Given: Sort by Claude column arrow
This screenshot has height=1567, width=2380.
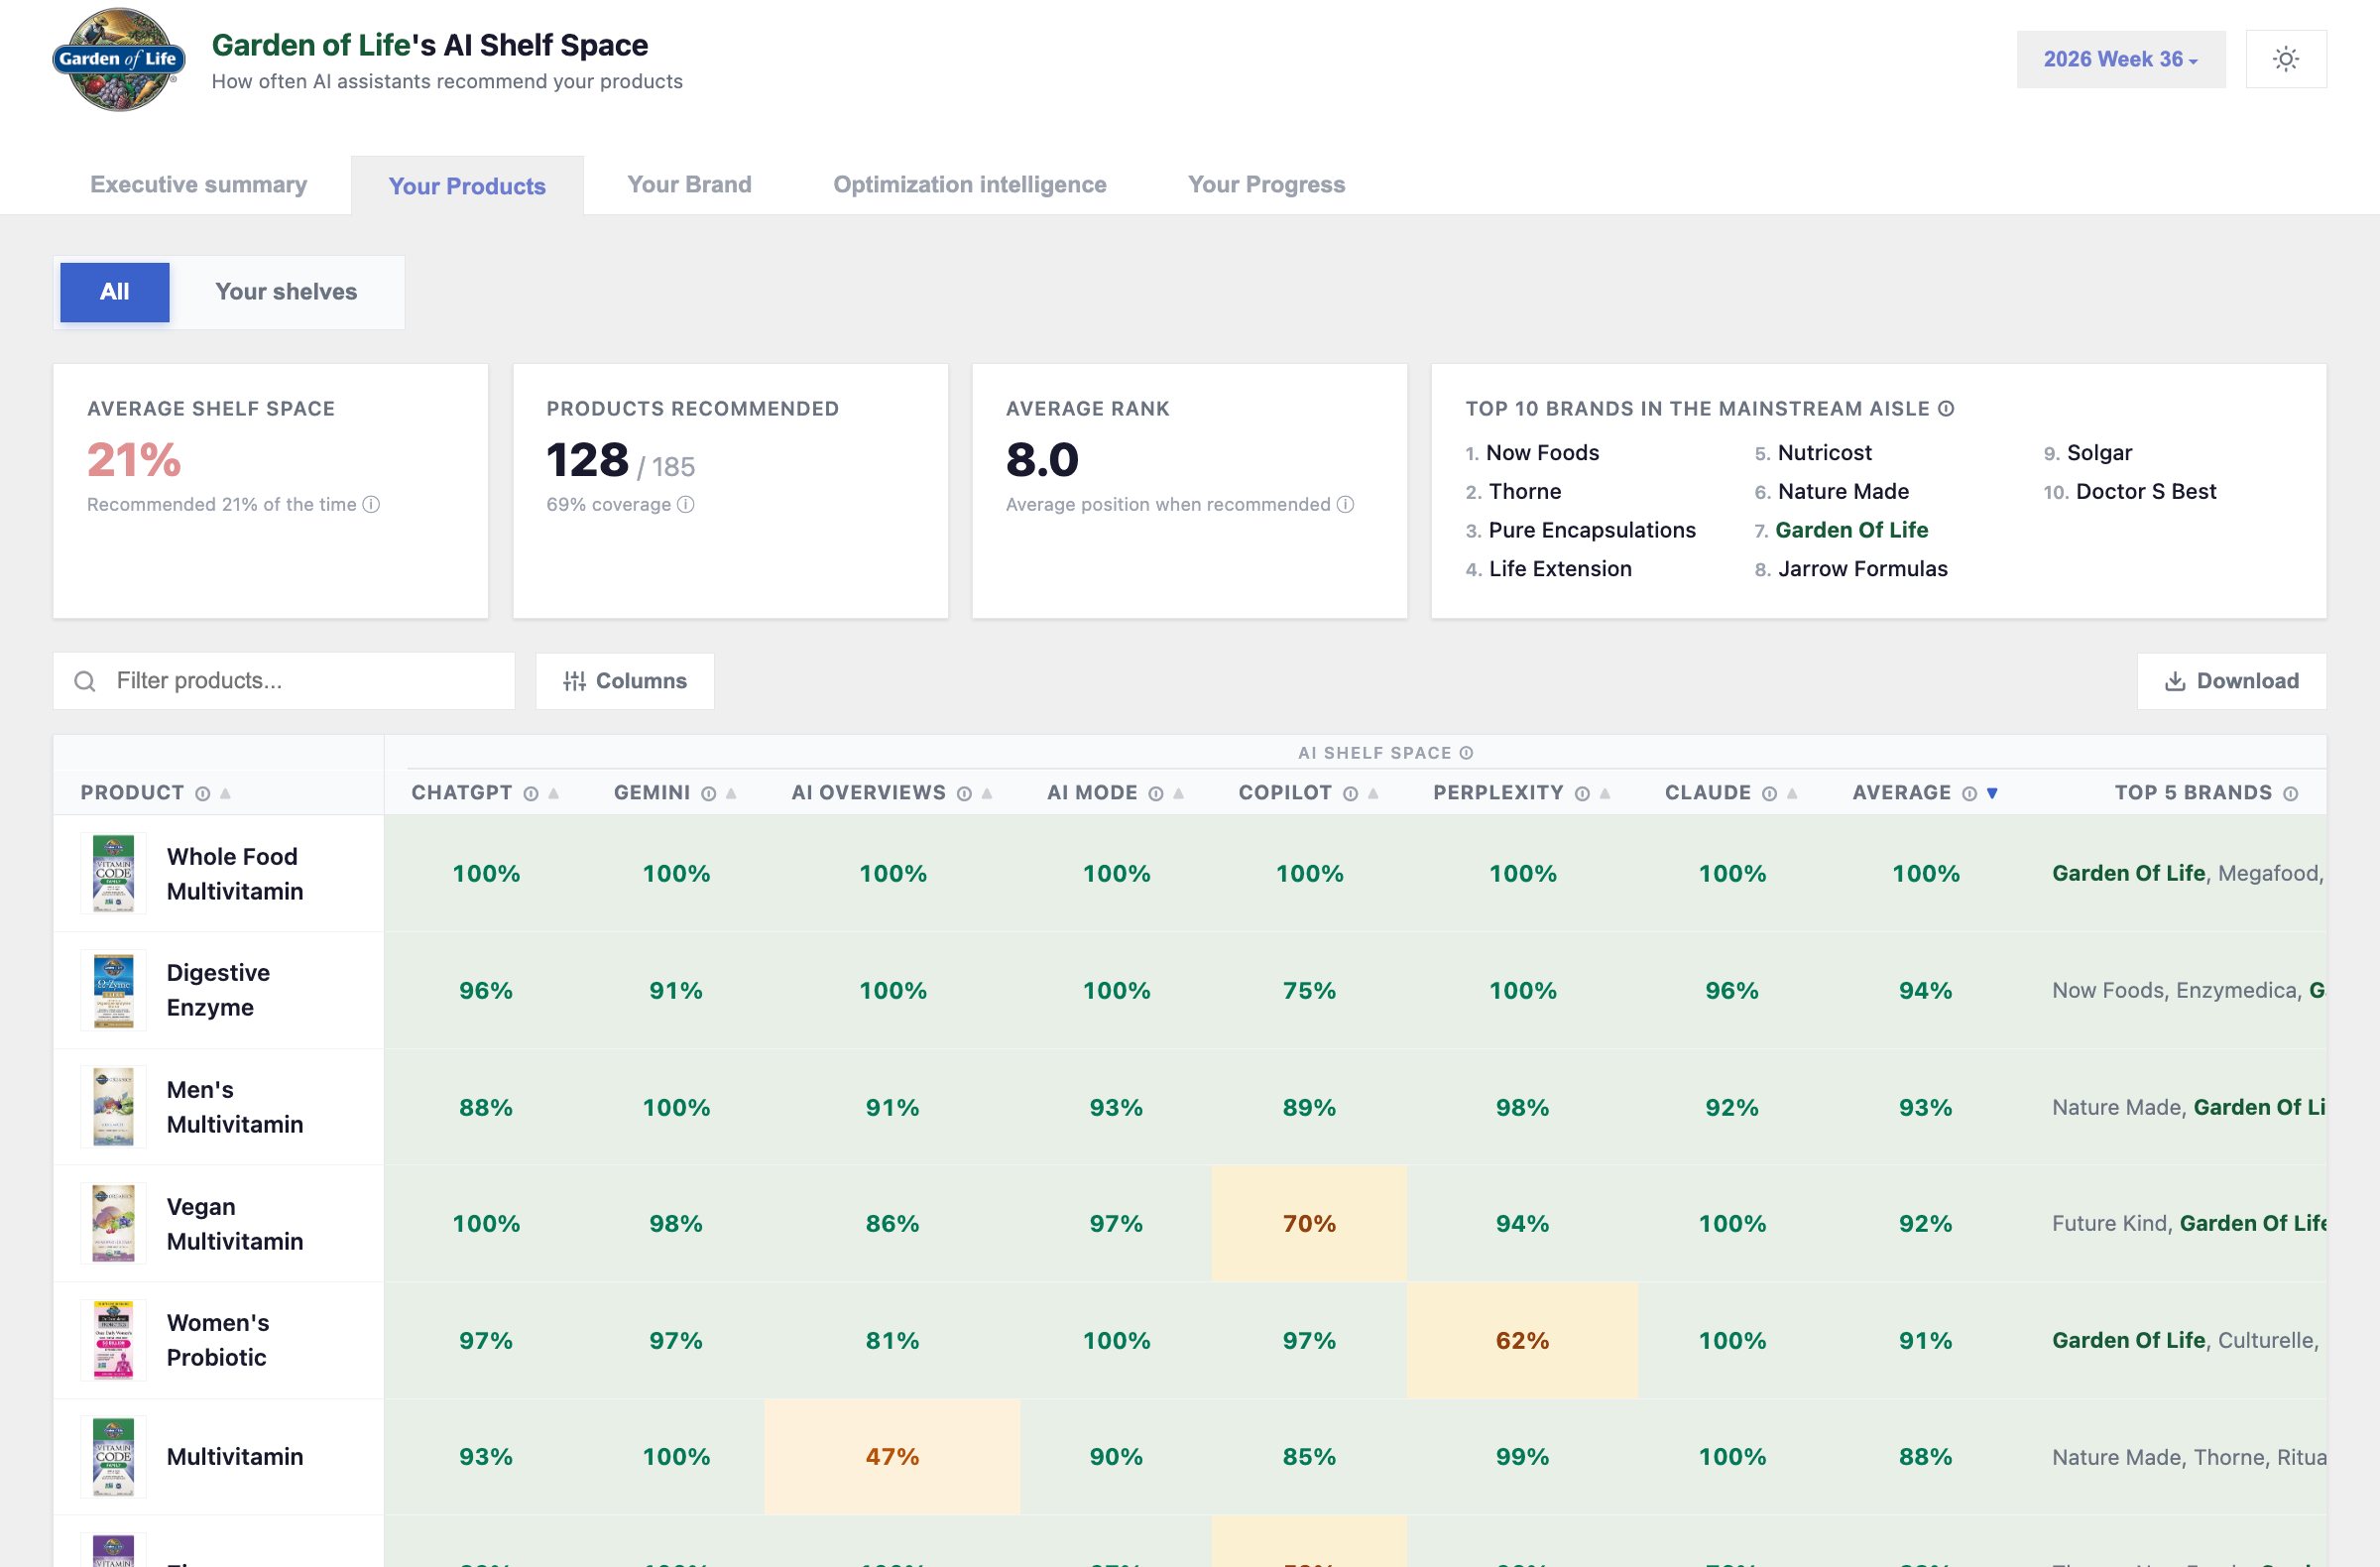Looking at the screenshot, I should [x=1792, y=793].
